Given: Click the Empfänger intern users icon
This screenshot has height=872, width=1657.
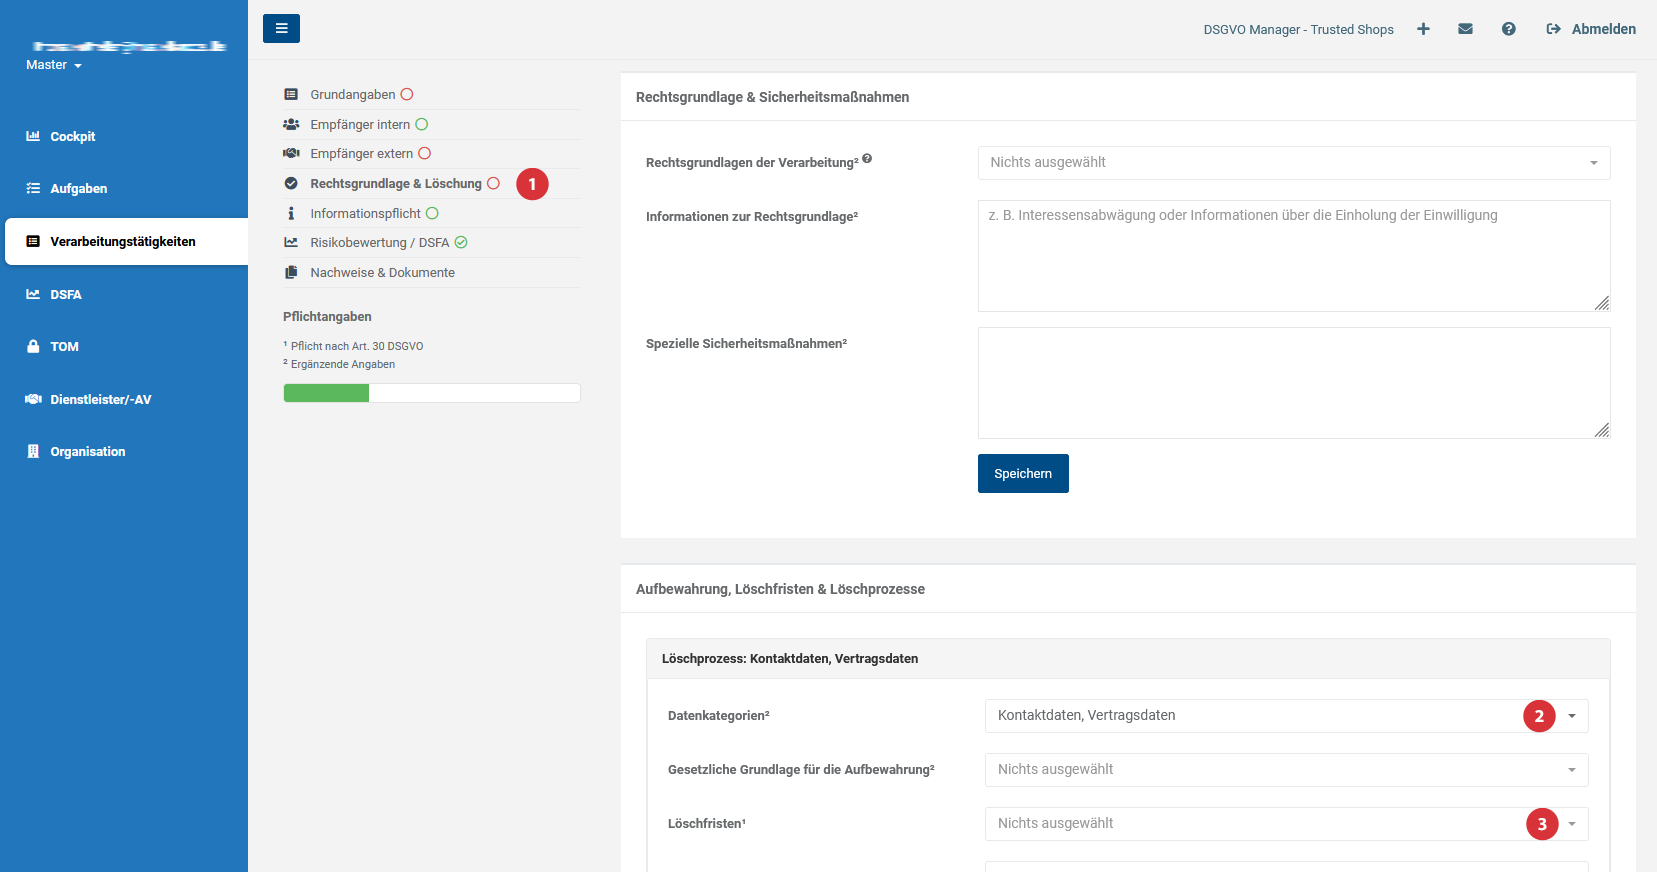Looking at the screenshot, I should (291, 125).
